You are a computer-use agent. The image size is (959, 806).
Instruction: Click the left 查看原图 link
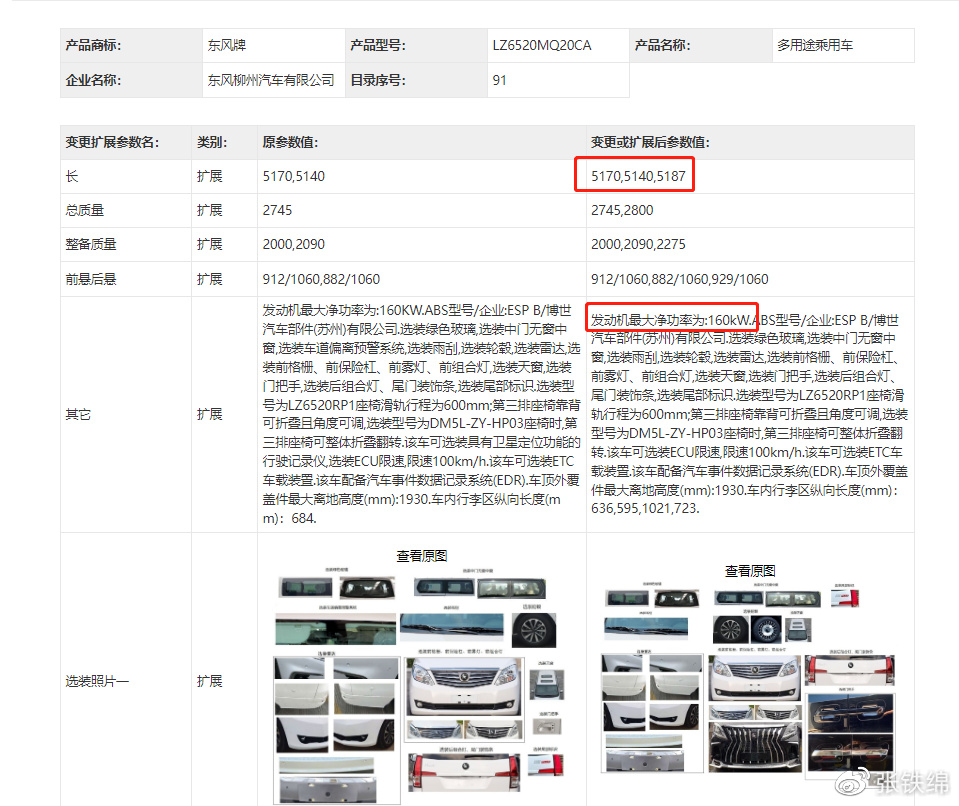point(421,556)
